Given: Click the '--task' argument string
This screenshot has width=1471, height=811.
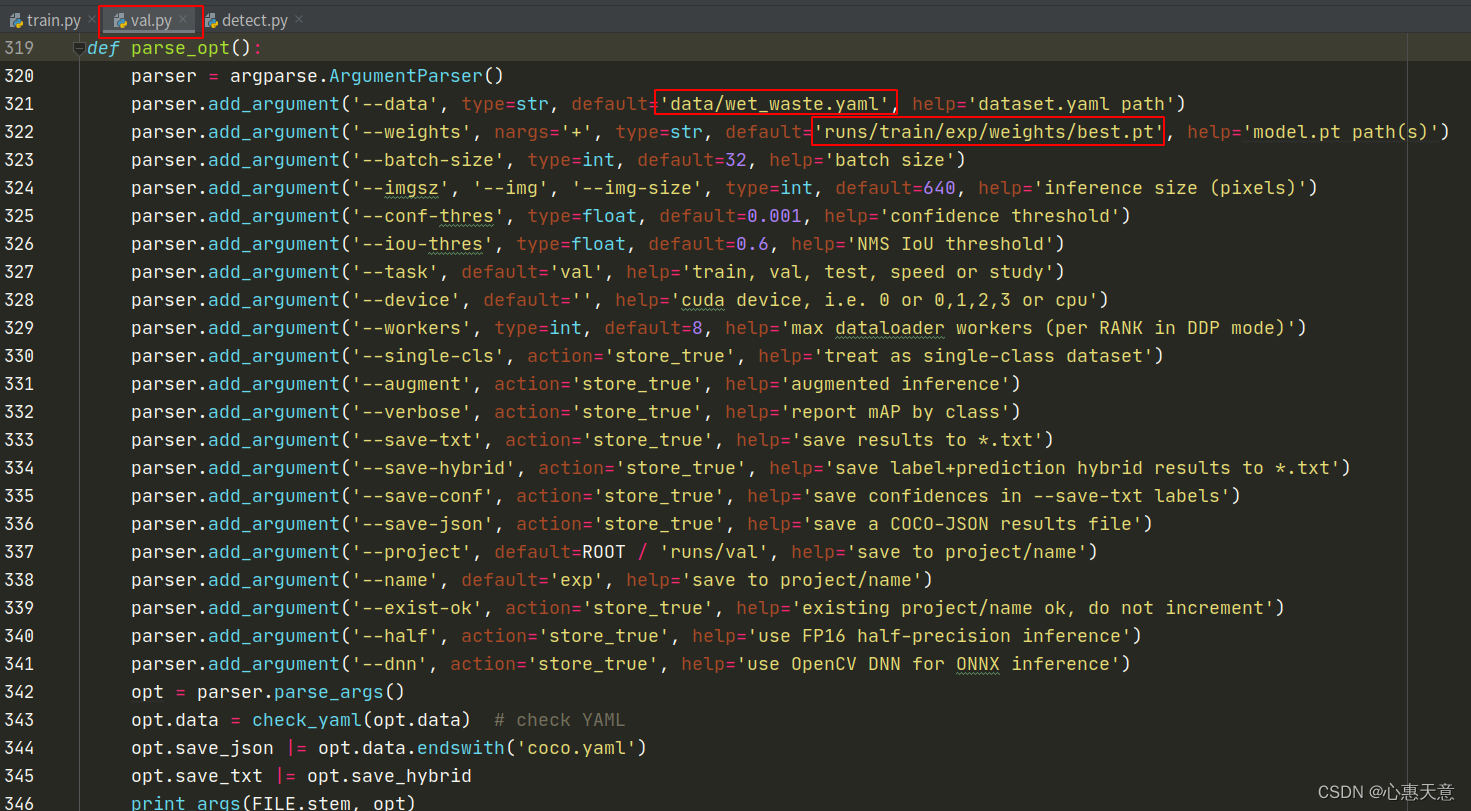Looking at the screenshot, I should click(x=396, y=272).
